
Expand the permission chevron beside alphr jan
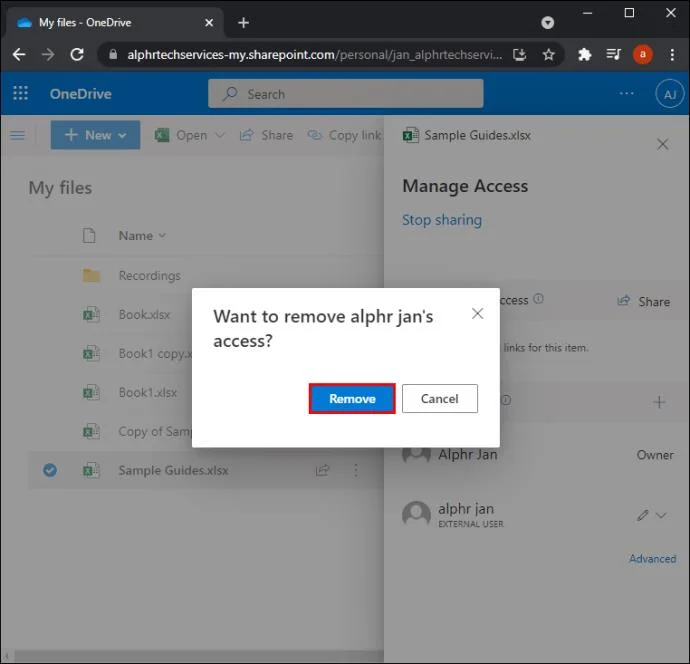[661, 515]
